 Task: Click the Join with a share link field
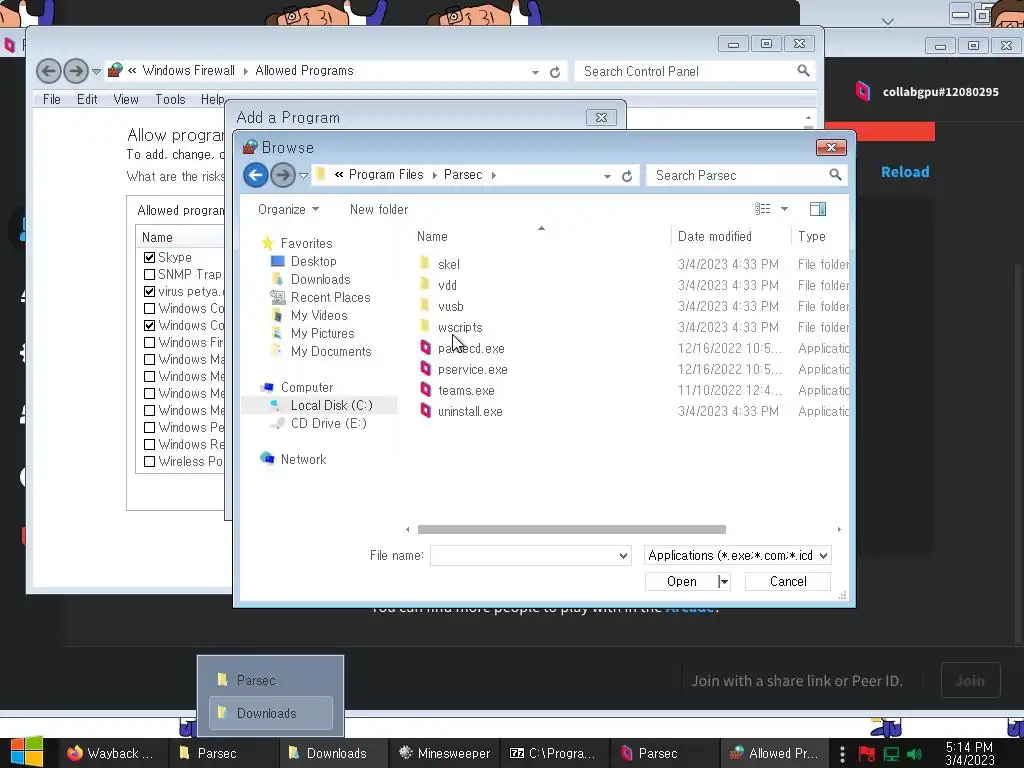pyautogui.click(x=801, y=680)
